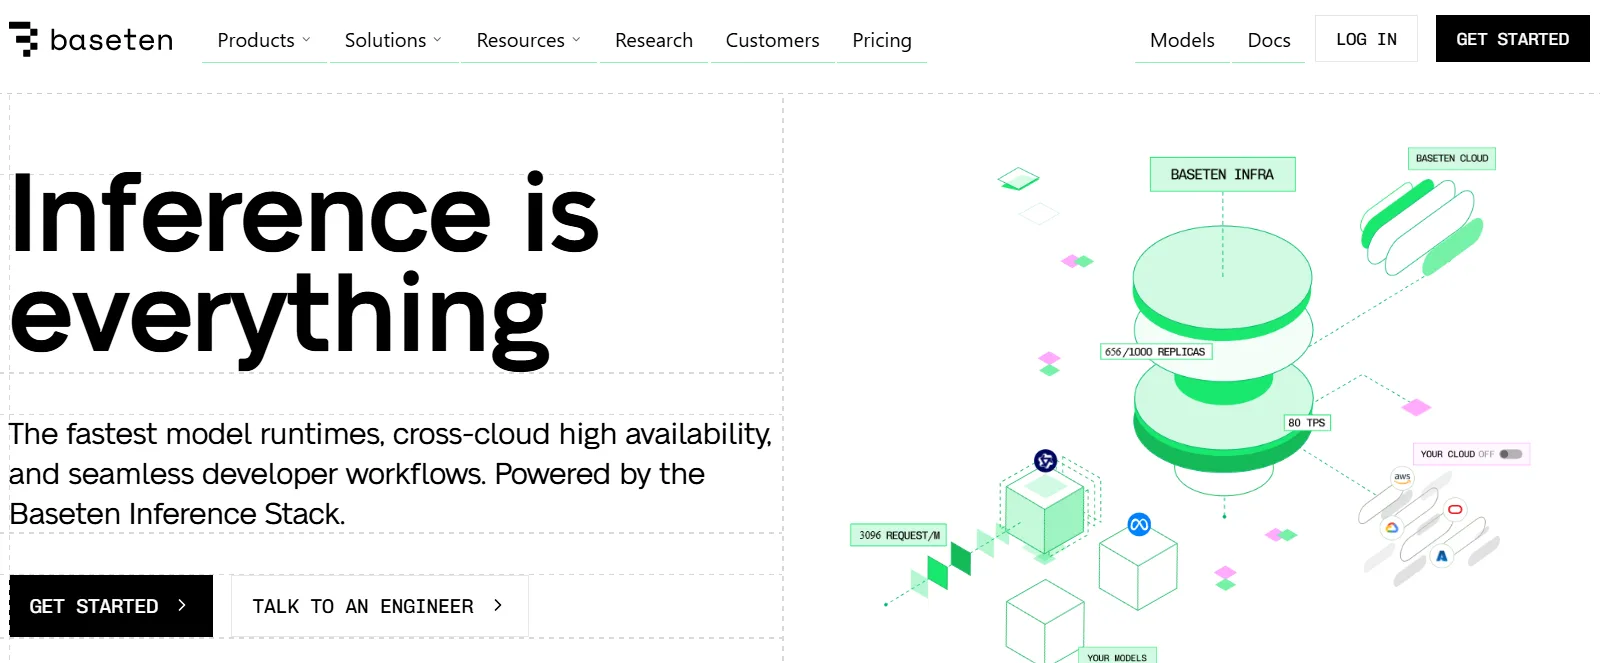Click the Baseten logo icon
1600x663 pixels.
tap(24, 39)
